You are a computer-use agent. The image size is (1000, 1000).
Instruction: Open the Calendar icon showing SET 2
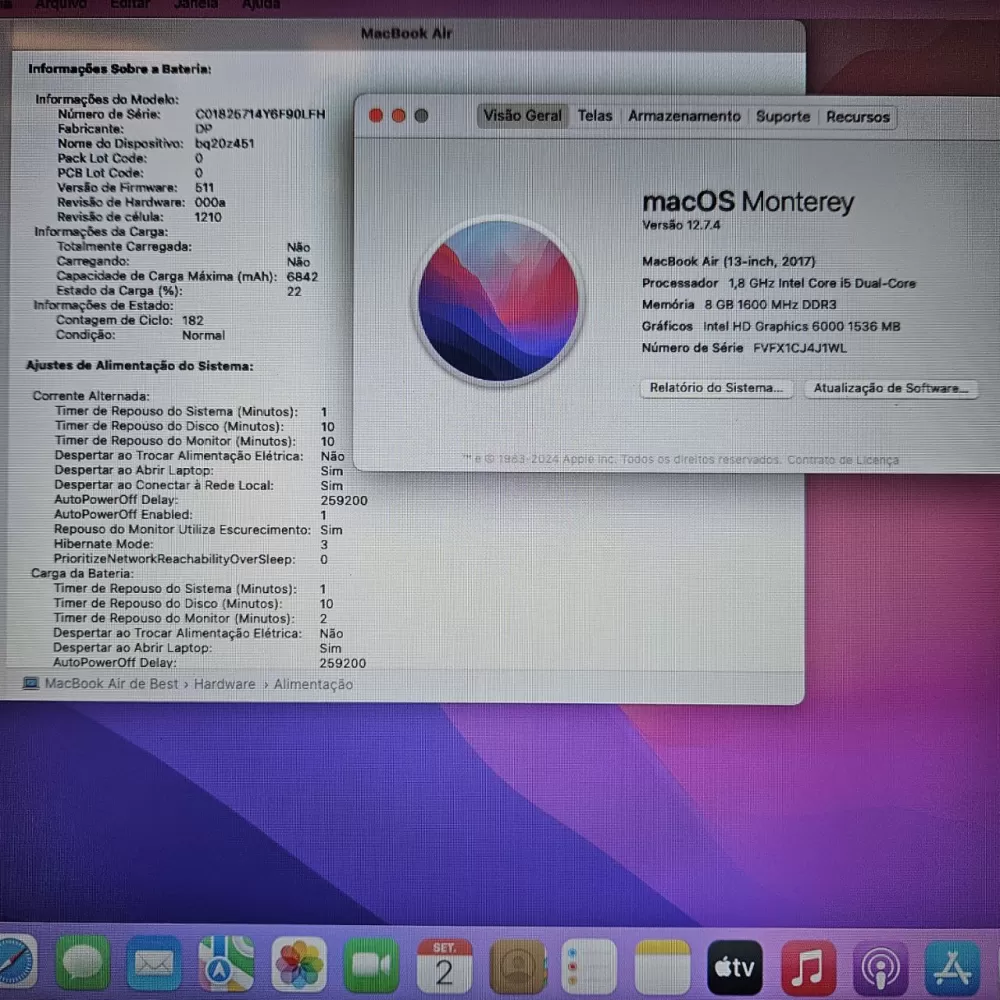point(445,965)
